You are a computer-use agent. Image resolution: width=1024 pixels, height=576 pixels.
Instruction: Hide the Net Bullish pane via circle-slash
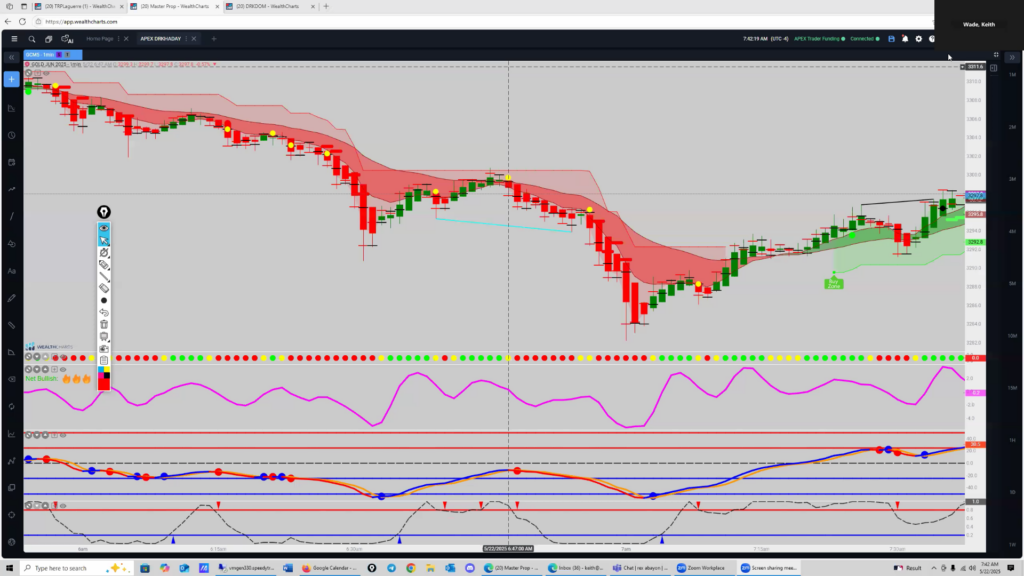click(x=29, y=370)
